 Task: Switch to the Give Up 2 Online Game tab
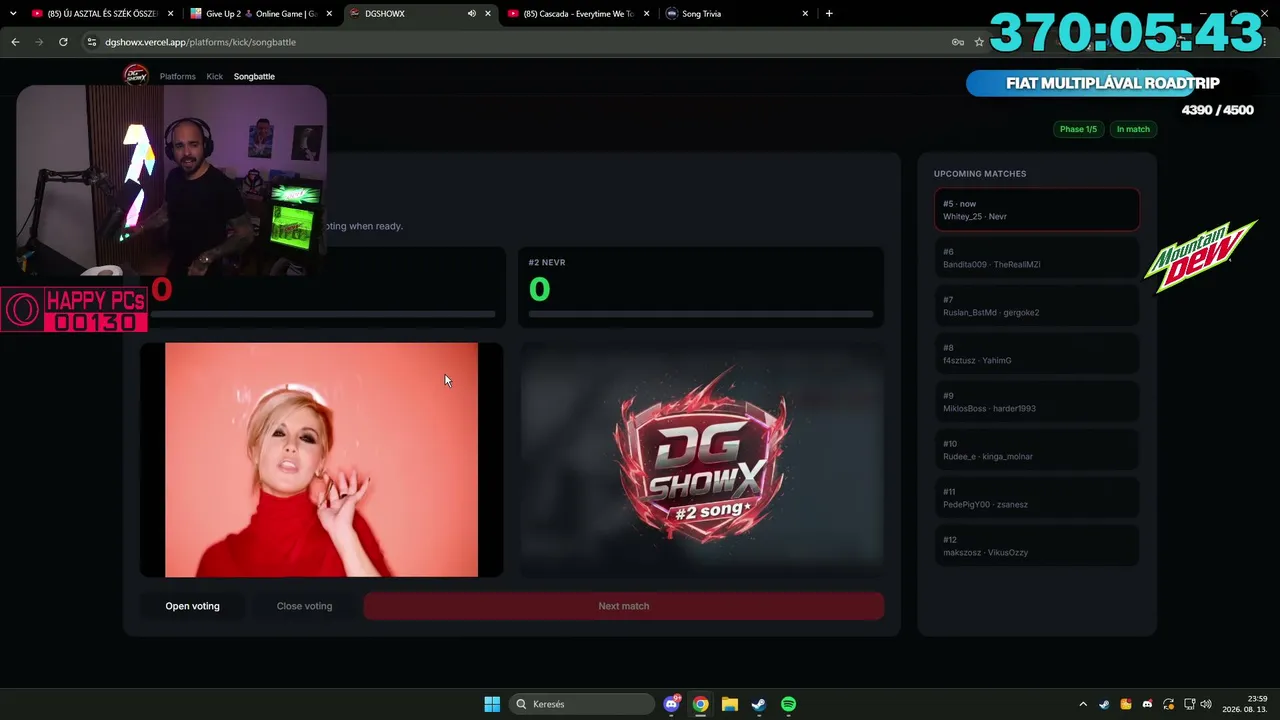tap(260, 14)
